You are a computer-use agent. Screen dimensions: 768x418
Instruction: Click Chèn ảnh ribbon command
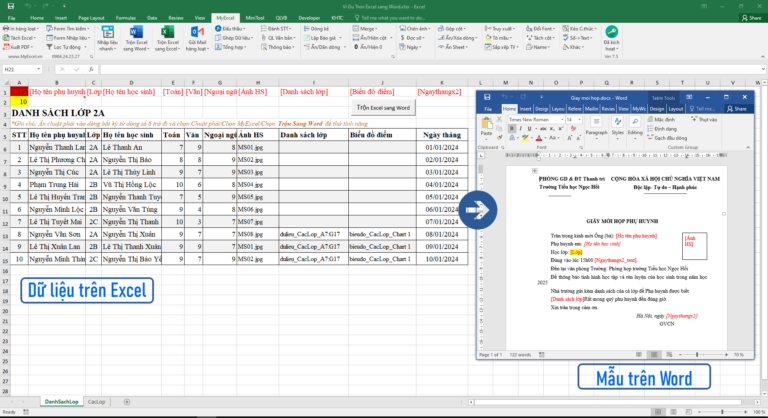(x=416, y=29)
